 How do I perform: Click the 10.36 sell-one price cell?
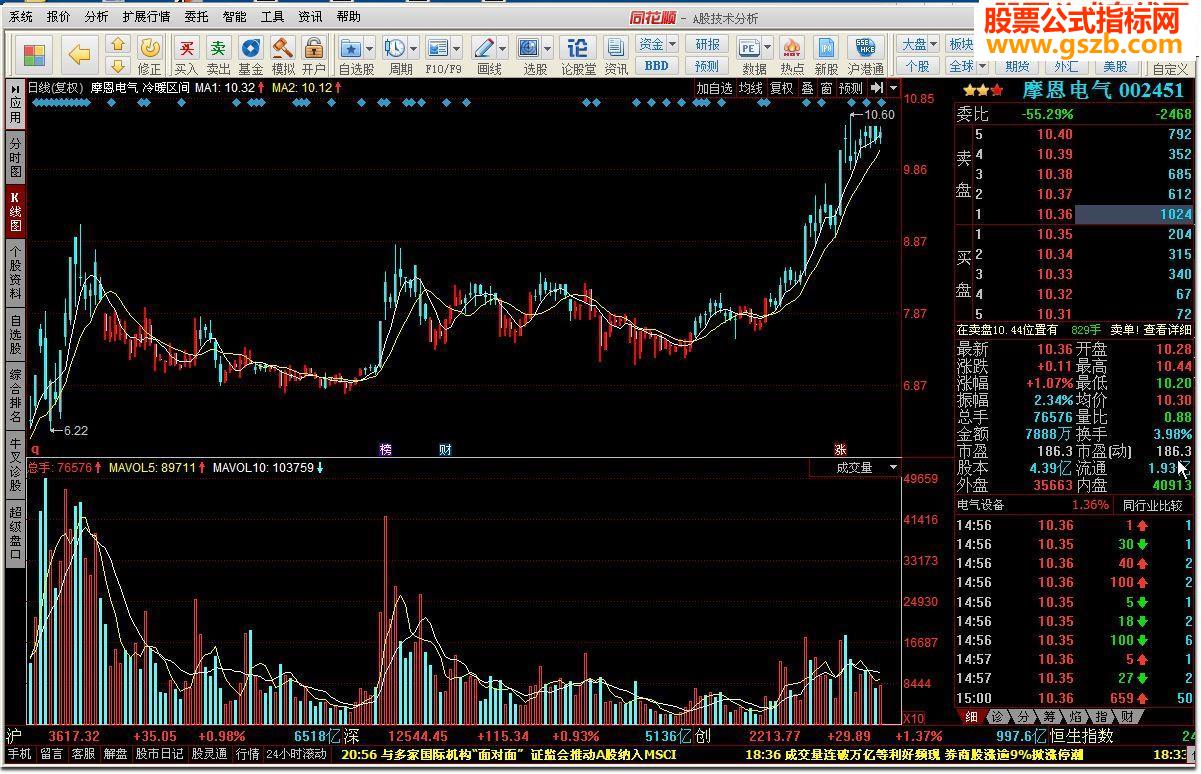click(x=1054, y=214)
